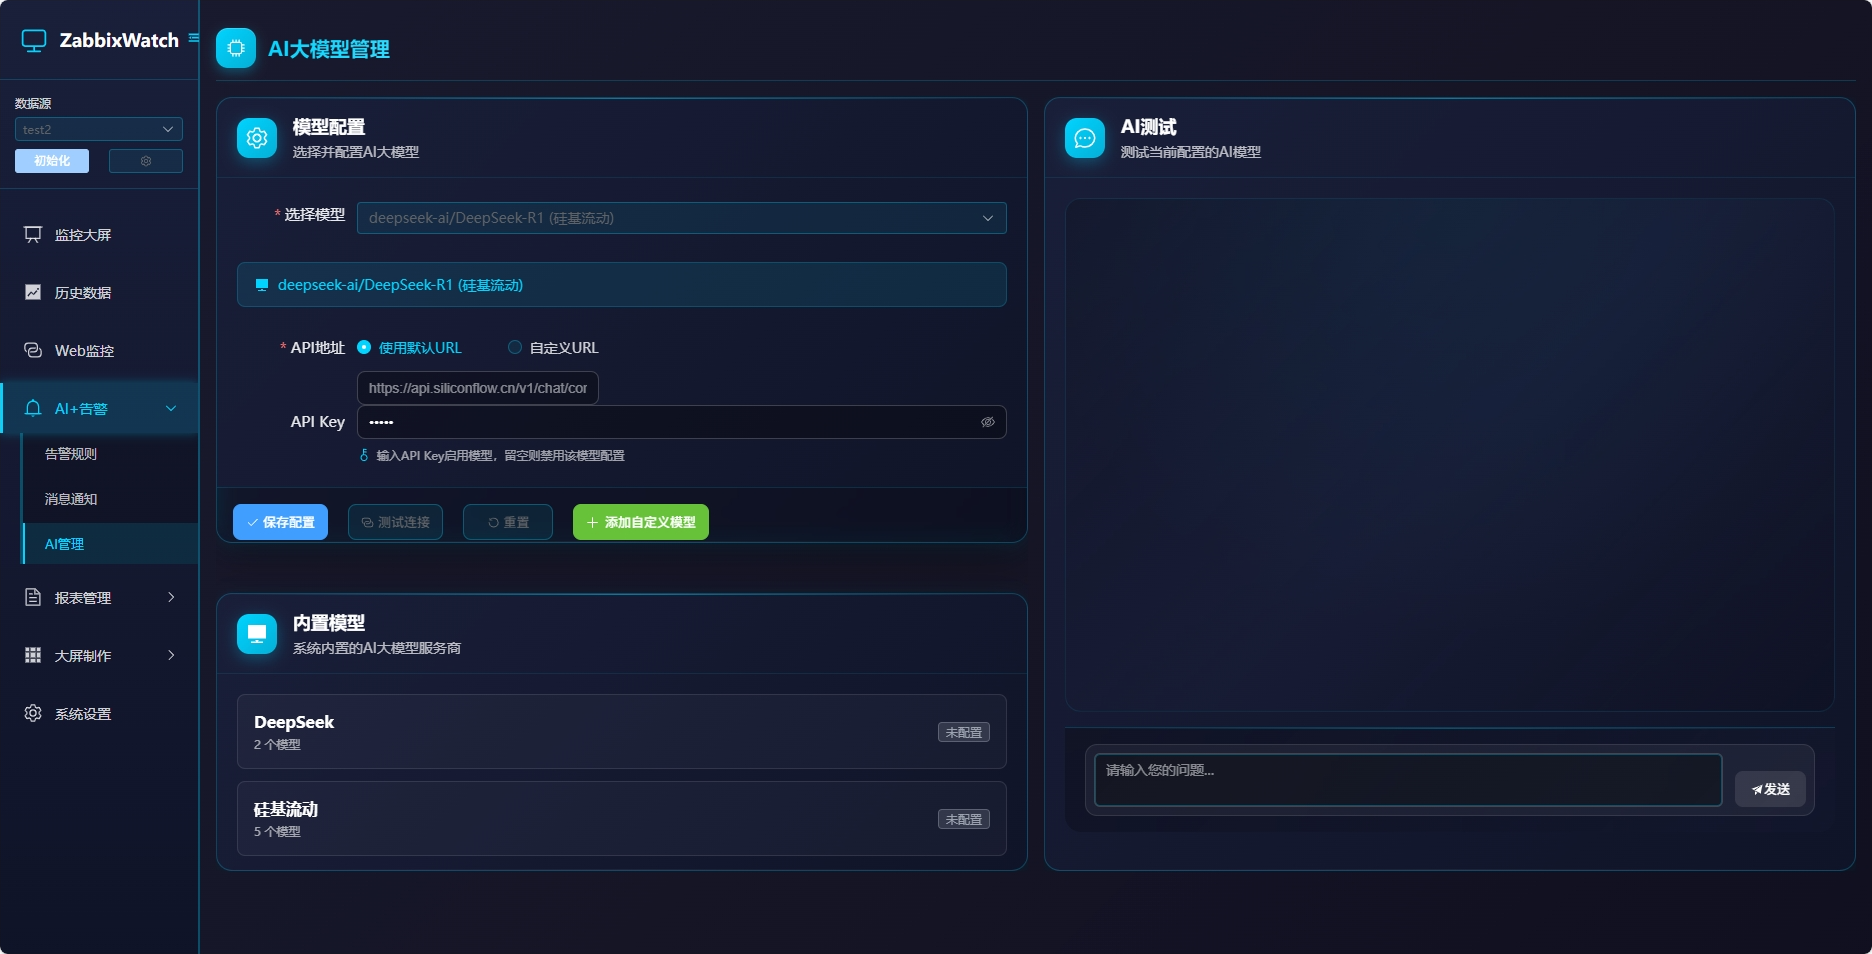
Task: Click the gear icon button under data source
Action: click(146, 161)
